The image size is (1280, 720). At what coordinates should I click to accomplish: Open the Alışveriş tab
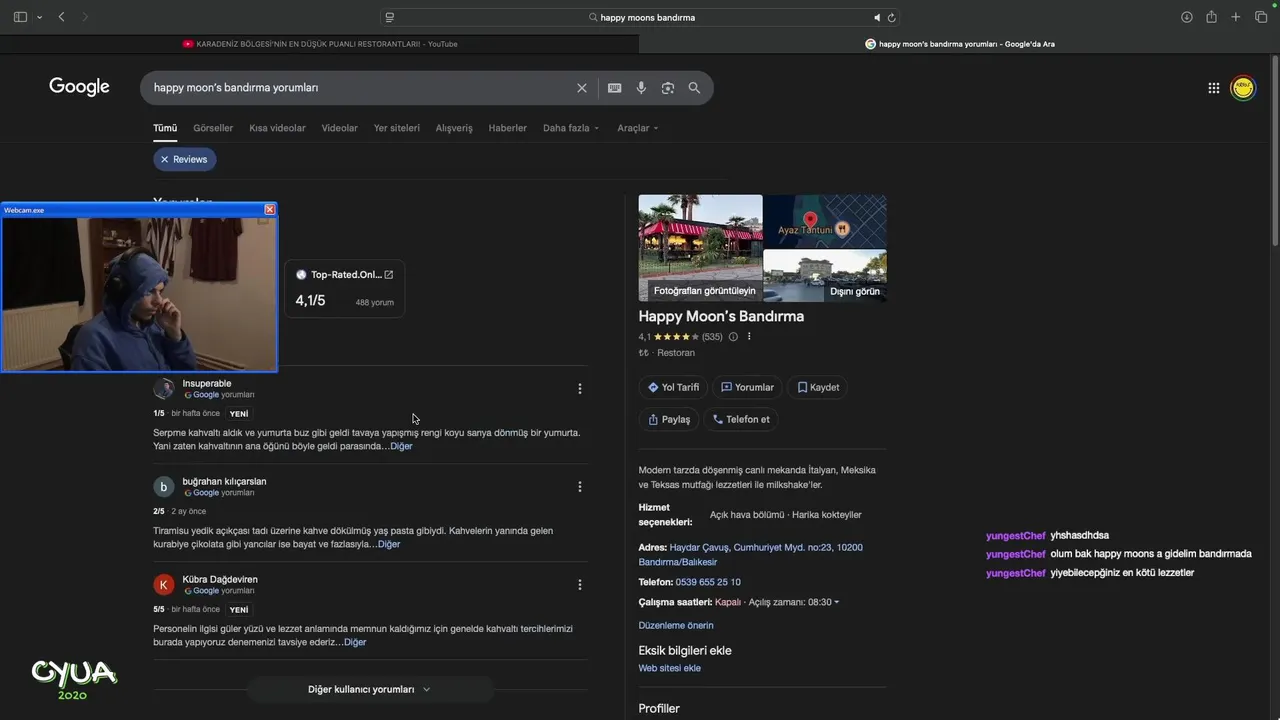[x=454, y=128]
